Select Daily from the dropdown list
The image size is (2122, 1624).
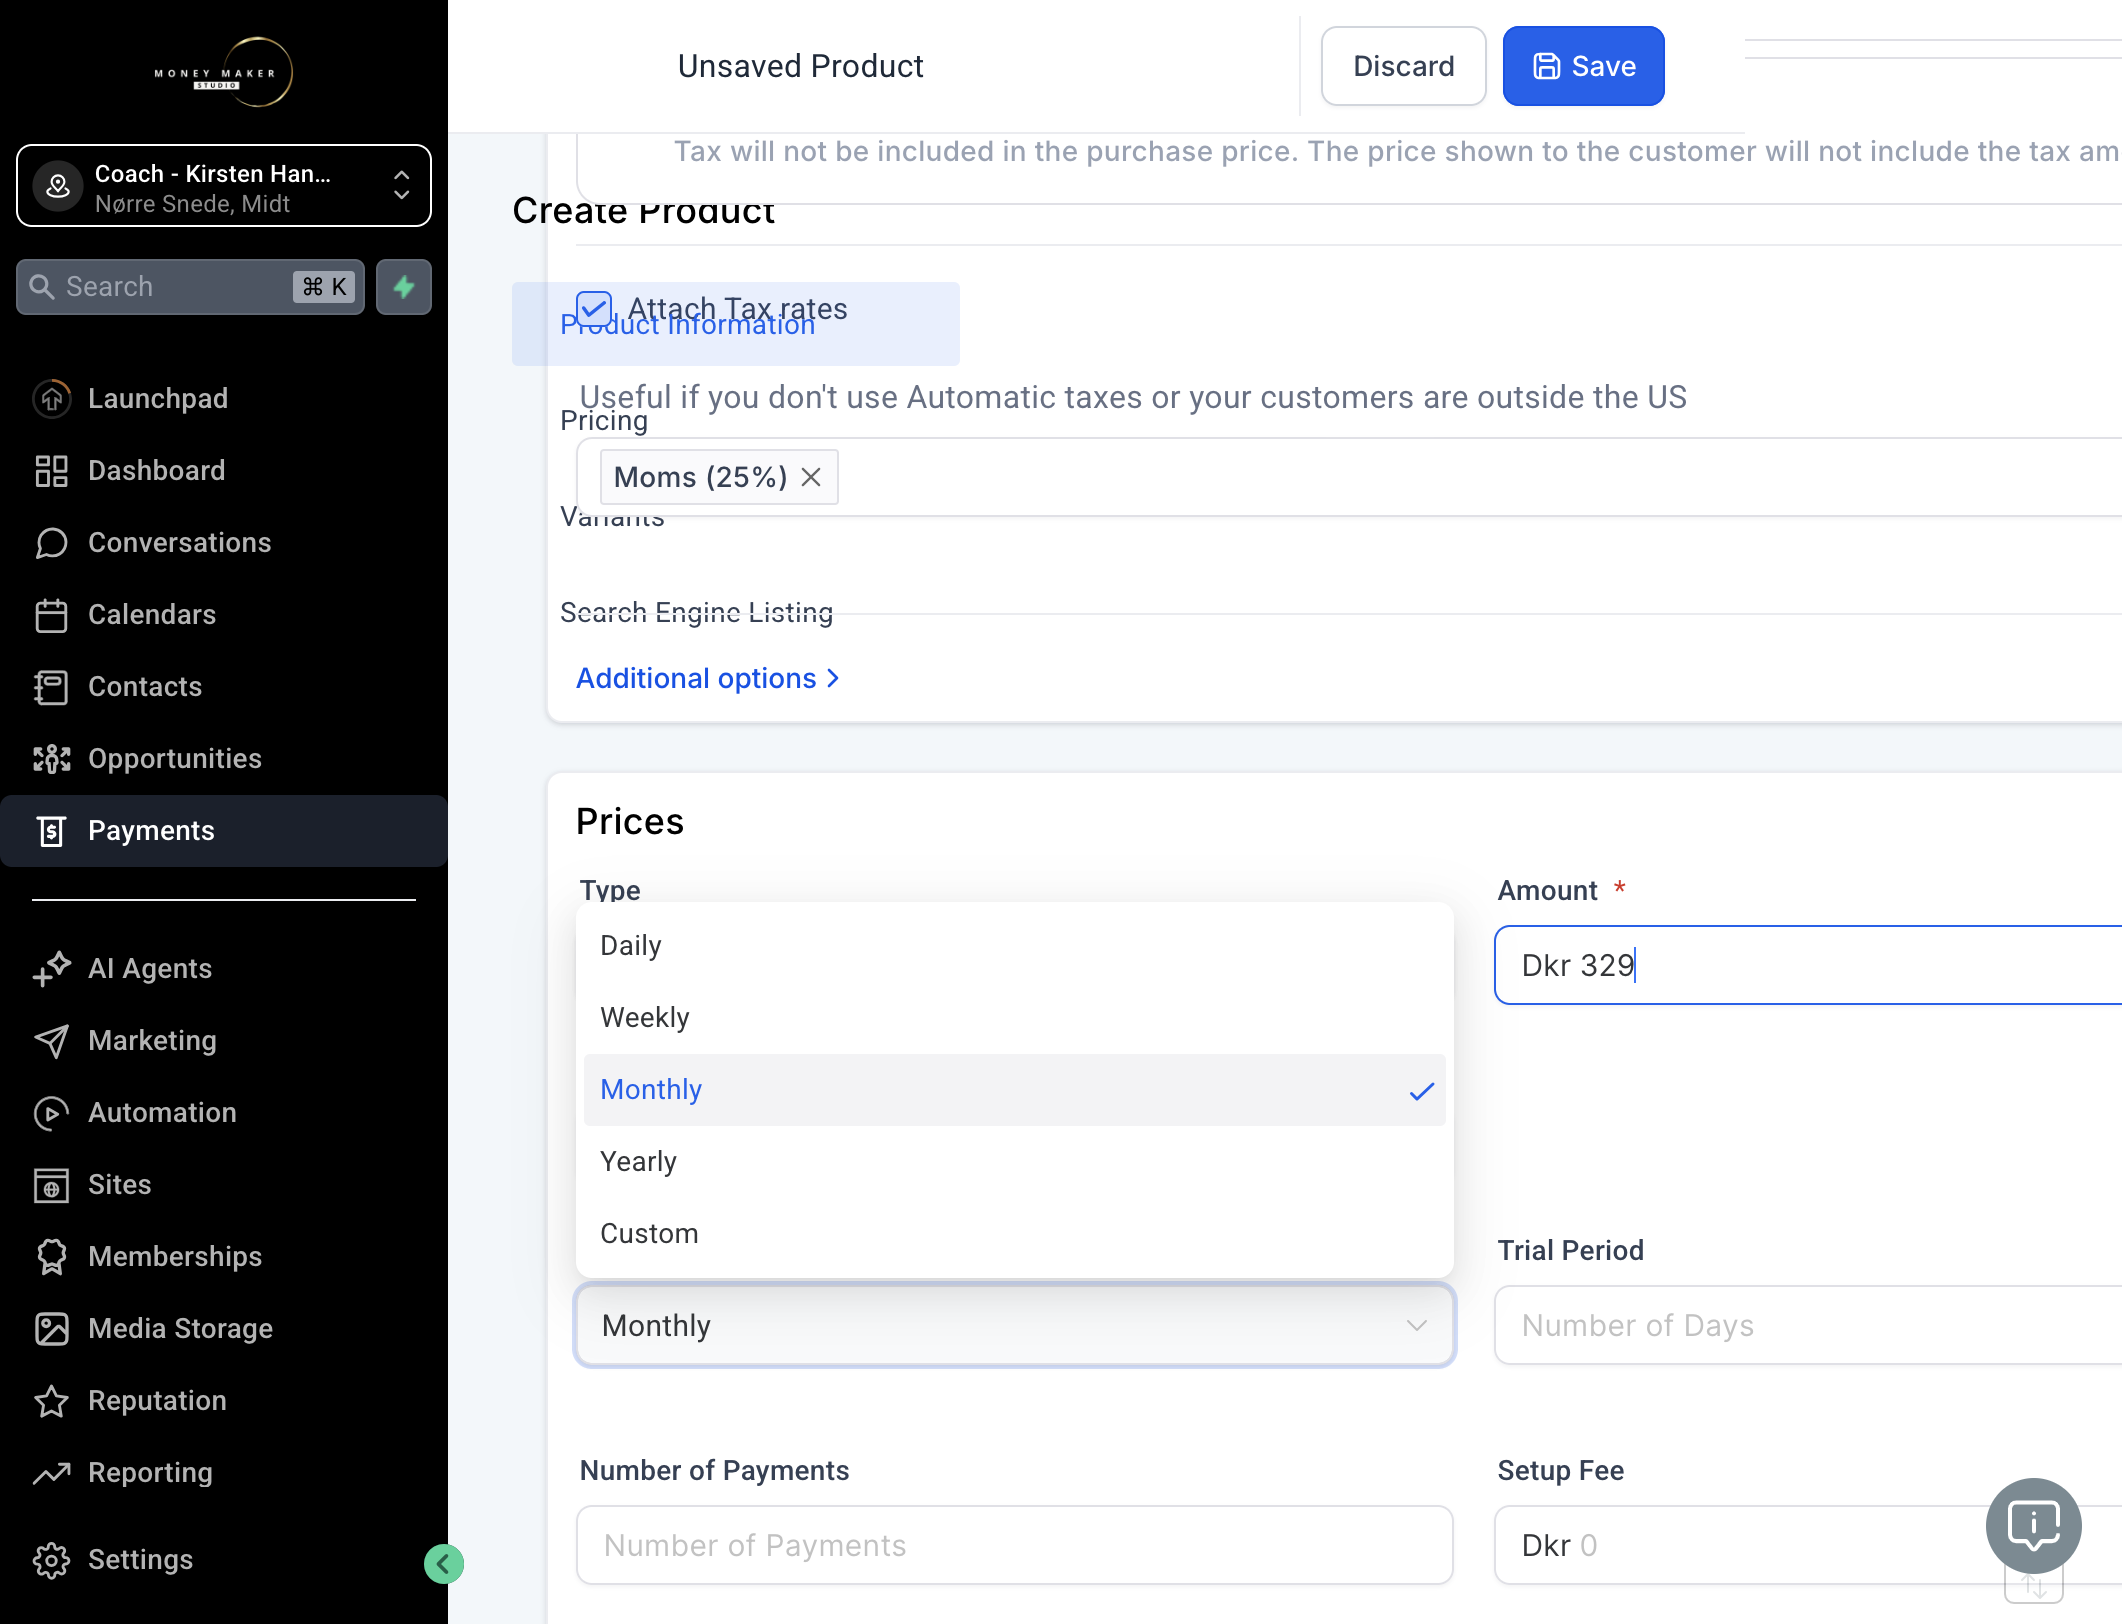pyautogui.click(x=1015, y=945)
